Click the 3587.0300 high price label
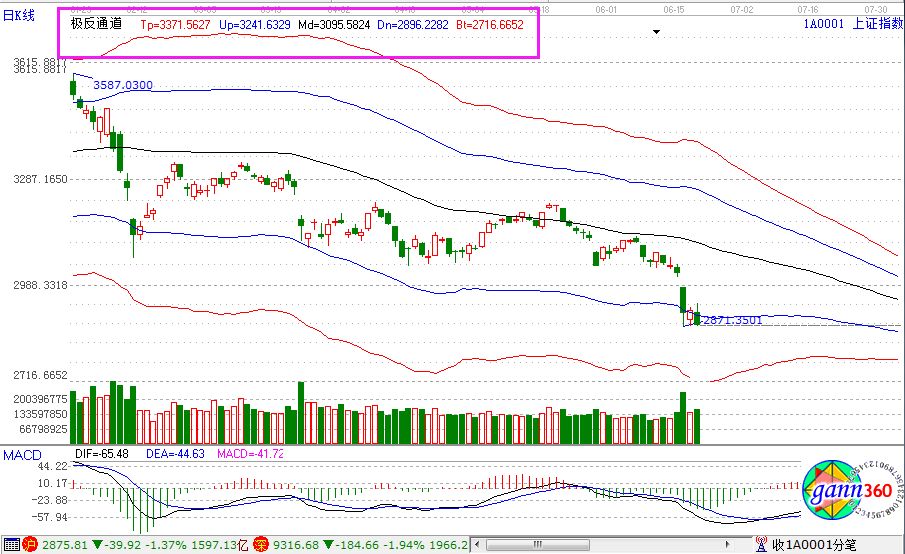The height and width of the screenshot is (554, 905). point(123,86)
